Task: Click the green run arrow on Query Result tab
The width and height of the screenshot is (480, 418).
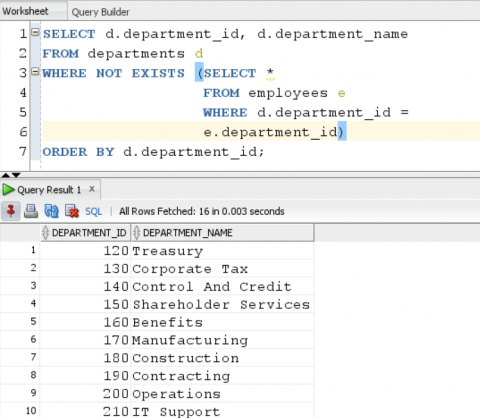Action: [x=8, y=190]
